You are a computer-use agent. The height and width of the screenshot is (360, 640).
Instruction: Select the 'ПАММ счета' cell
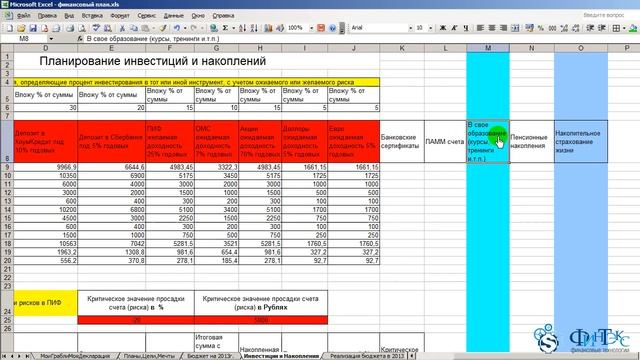(x=445, y=142)
